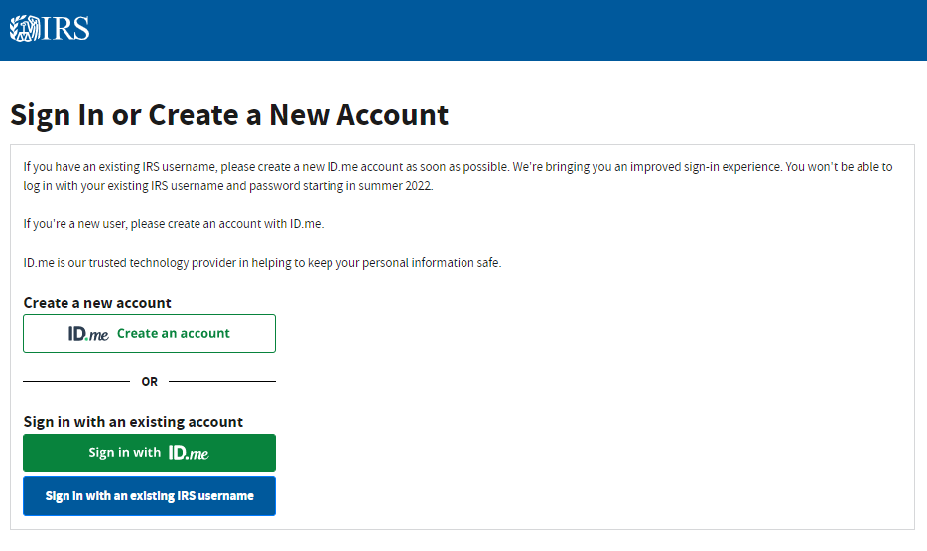This screenshot has height=551, width=927.
Task: Click the divider line right of OR
Action: 222,381
